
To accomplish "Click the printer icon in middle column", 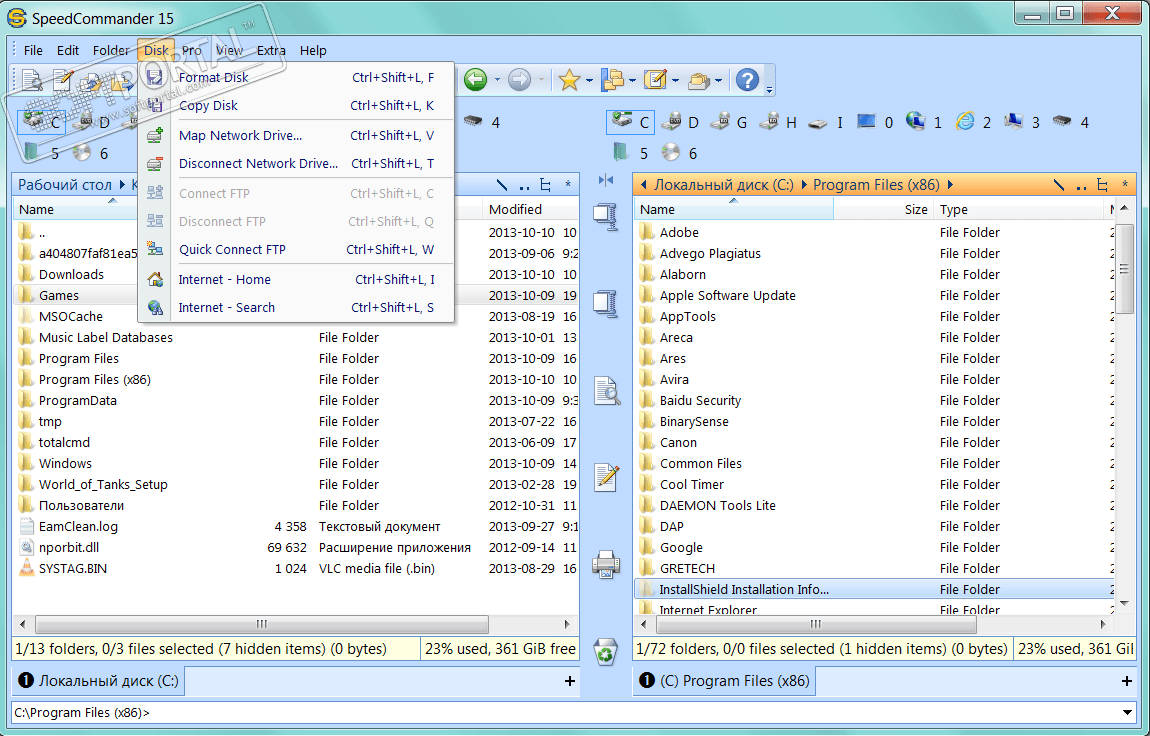I will tap(607, 564).
